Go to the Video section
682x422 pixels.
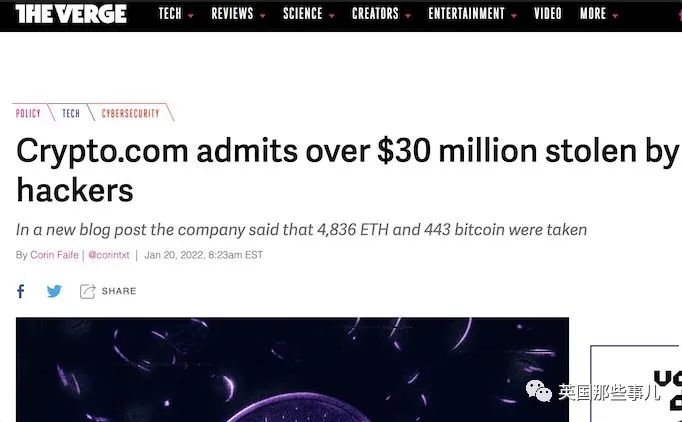[547, 14]
